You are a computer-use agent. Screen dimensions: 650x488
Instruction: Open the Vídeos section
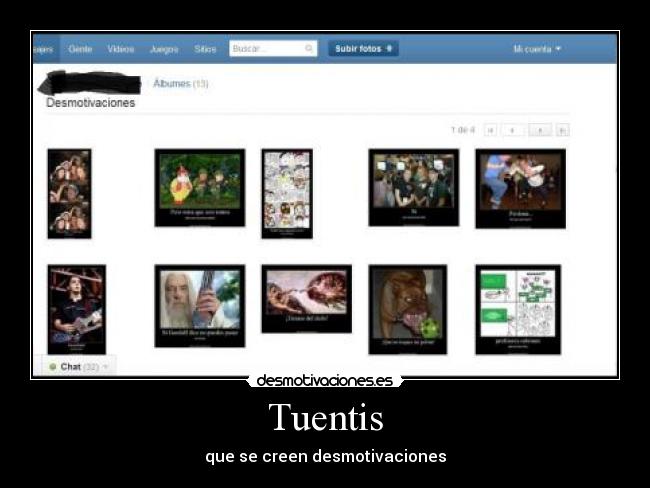click(121, 49)
